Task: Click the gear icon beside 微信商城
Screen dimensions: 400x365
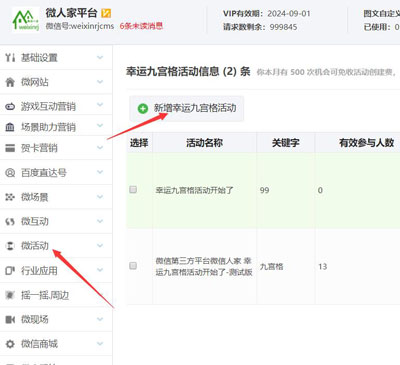Action: 10,344
